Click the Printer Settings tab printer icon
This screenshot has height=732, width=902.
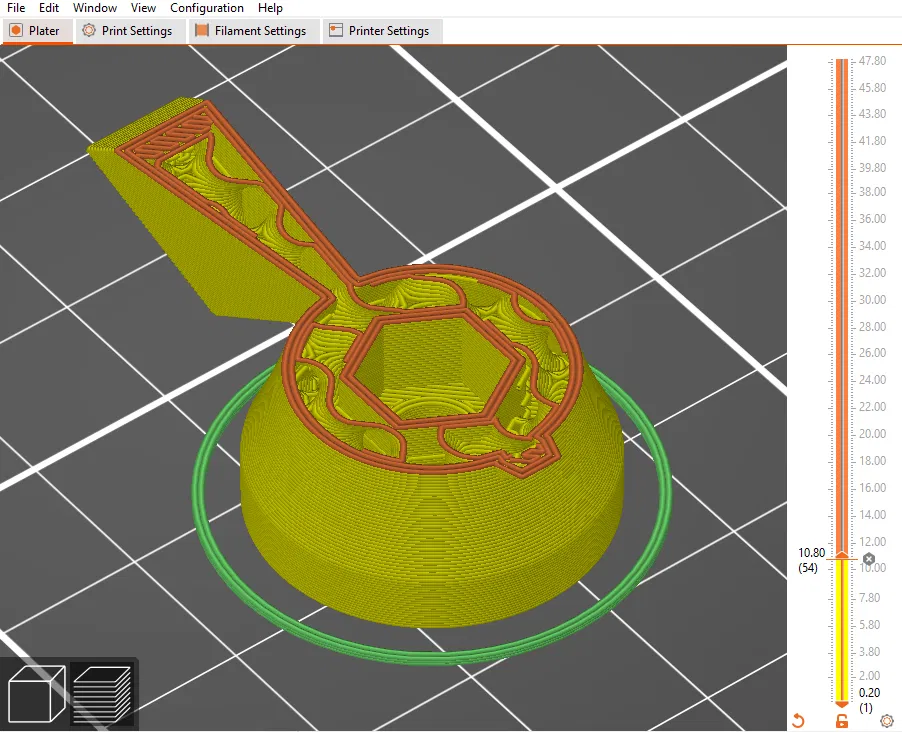coord(335,30)
